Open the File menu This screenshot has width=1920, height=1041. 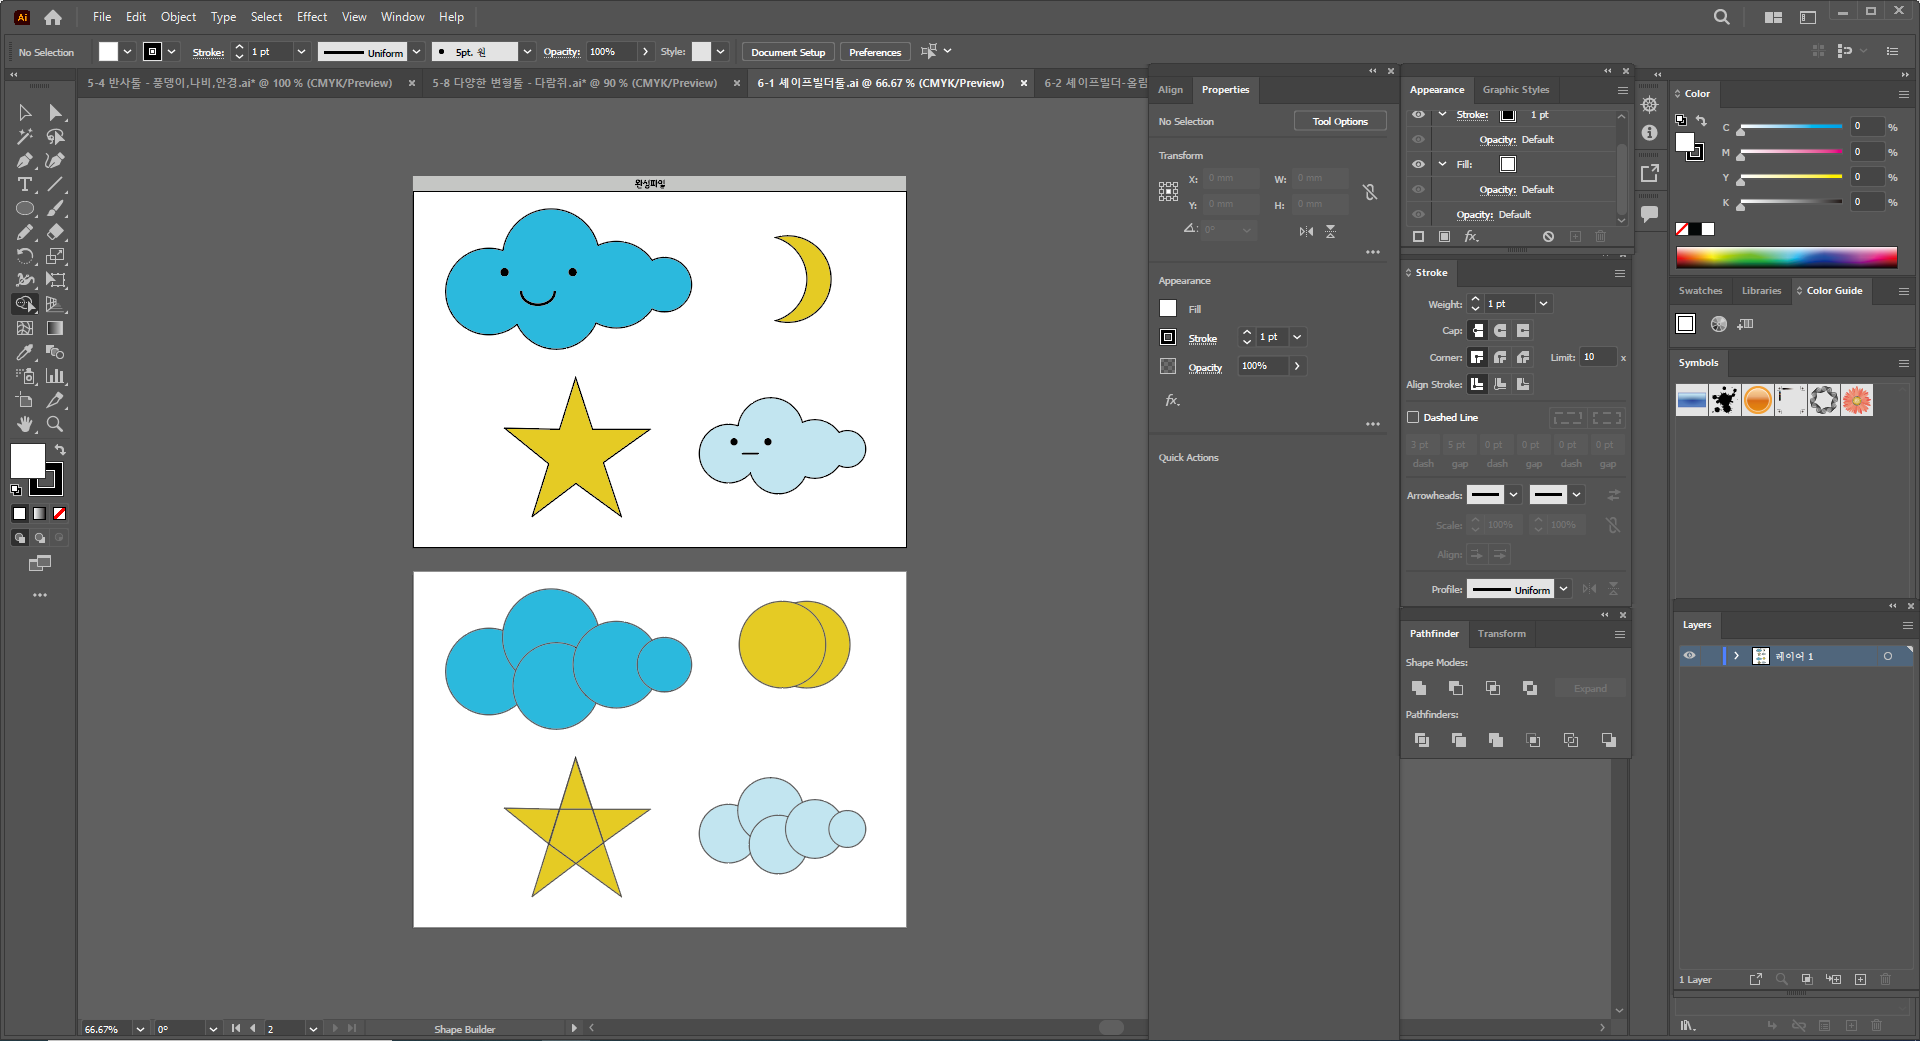[x=102, y=17]
